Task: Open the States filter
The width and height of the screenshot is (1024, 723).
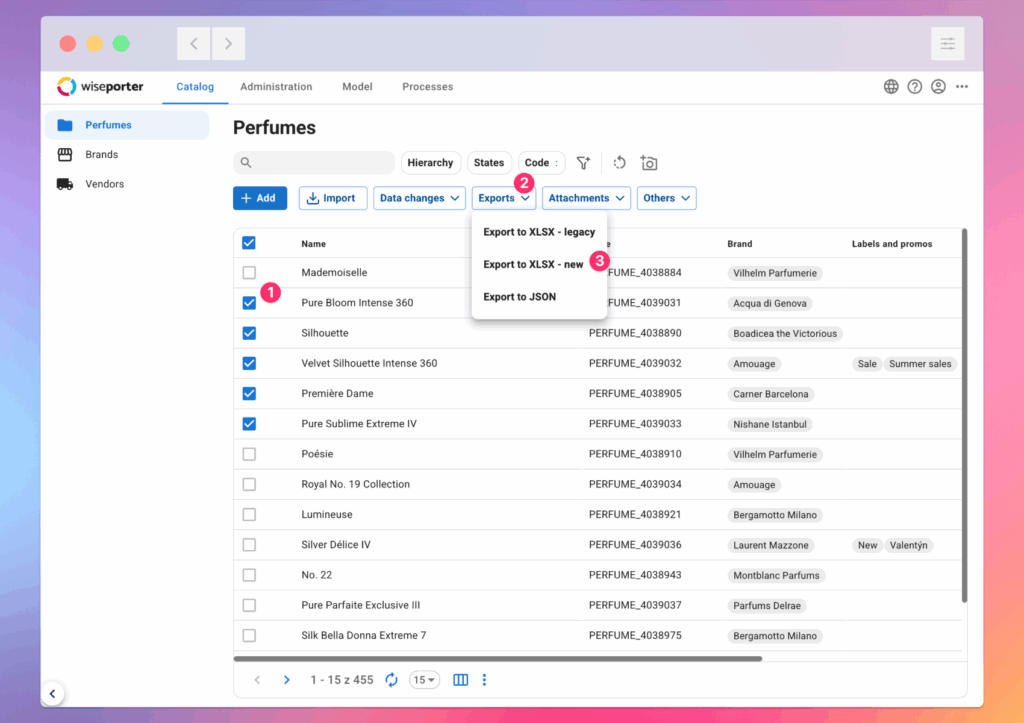Action: (x=489, y=163)
